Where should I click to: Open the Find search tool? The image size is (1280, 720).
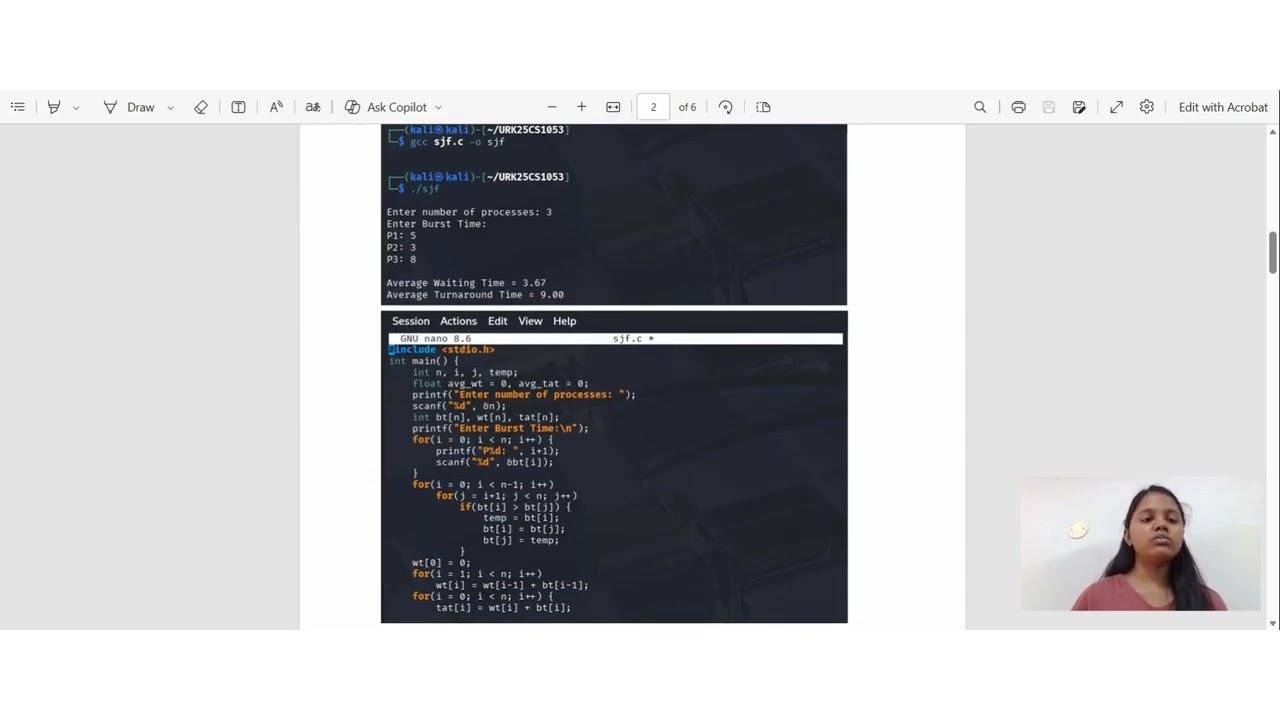(980, 107)
